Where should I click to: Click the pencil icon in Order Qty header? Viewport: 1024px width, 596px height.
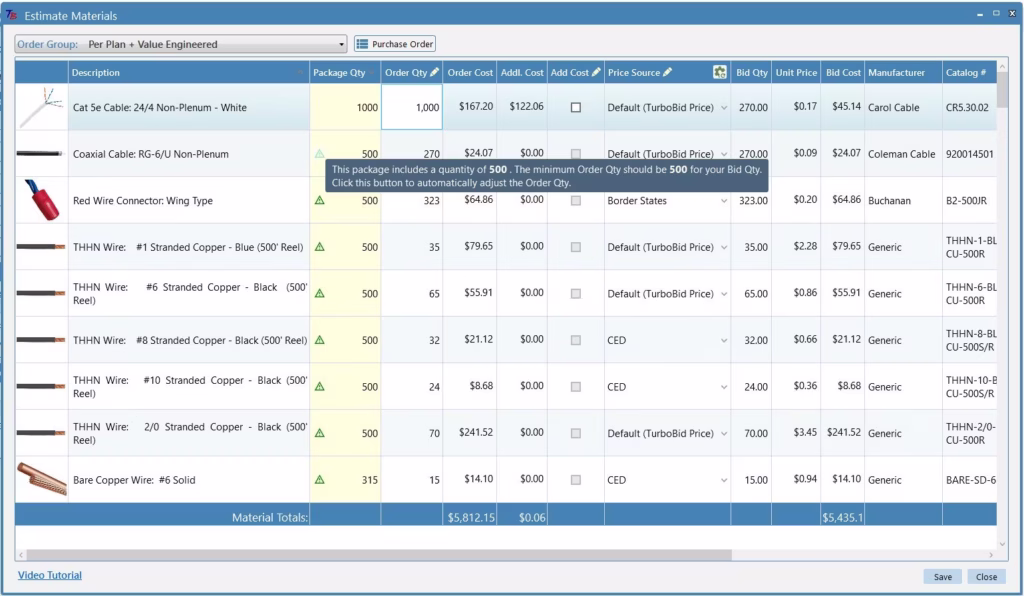click(x=434, y=72)
